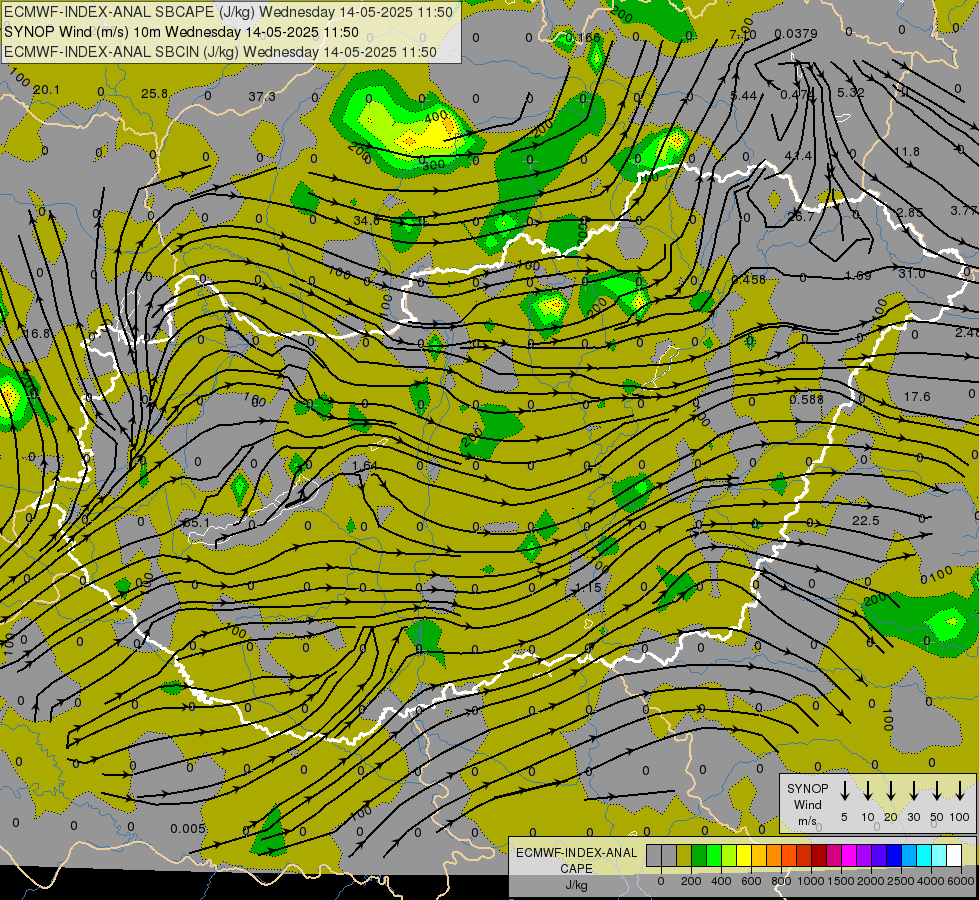
Task: Click the SBCIN title line at top
Action: click(x=220, y=52)
